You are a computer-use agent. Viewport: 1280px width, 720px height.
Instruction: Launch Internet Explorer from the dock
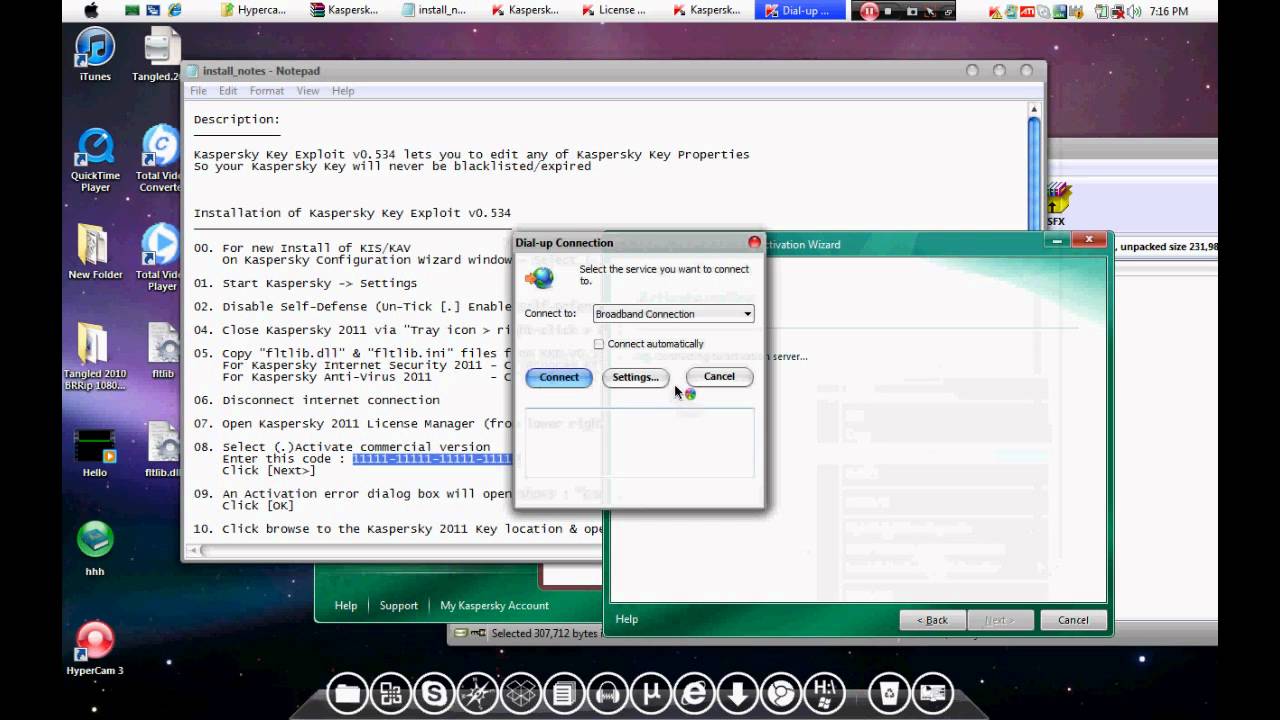[x=693, y=693]
